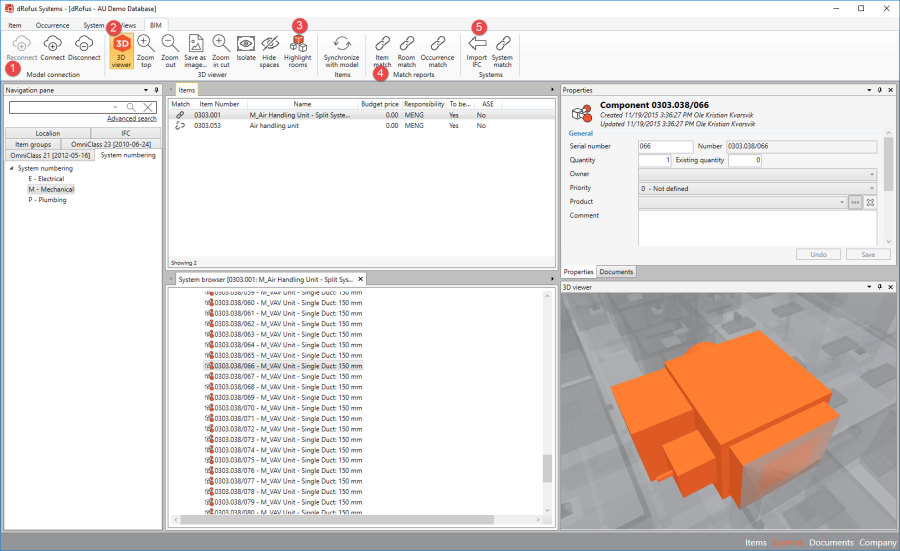Image resolution: width=900 pixels, height=551 pixels.
Task: Collapse the System numbering tree node
Action: pos(12,169)
